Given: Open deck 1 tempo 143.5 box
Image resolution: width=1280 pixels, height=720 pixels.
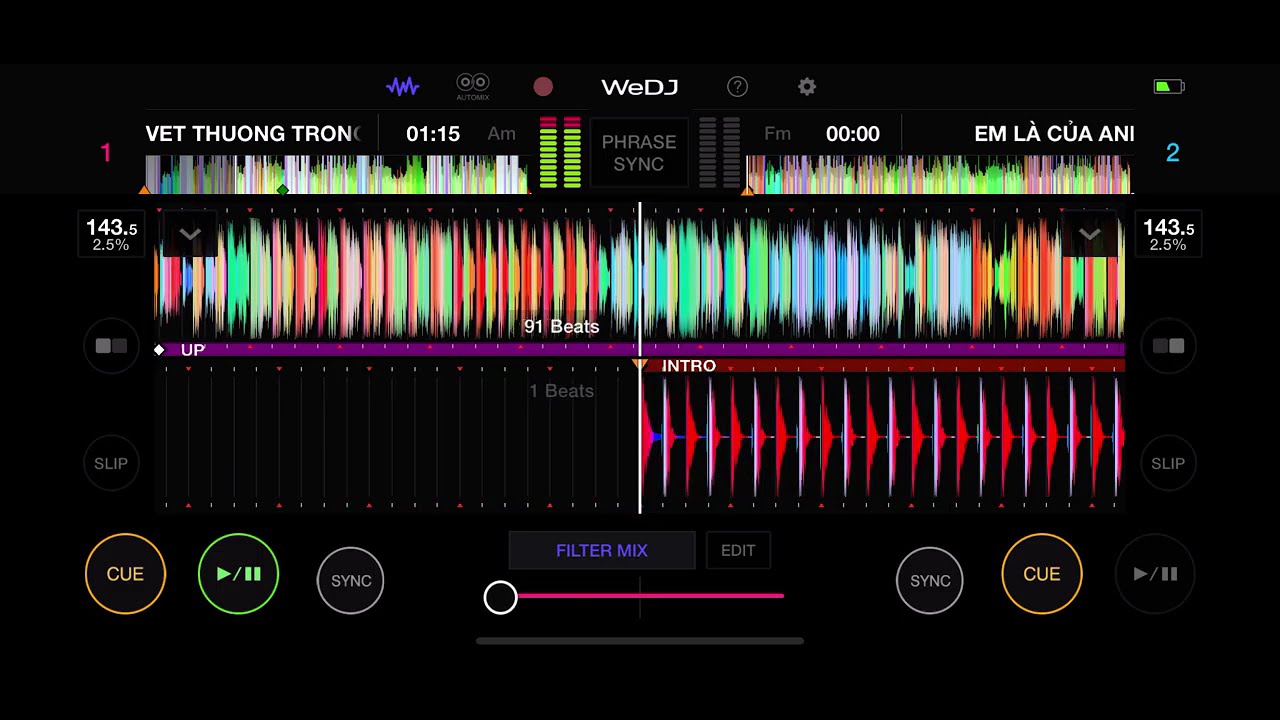Looking at the screenshot, I should [111, 234].
